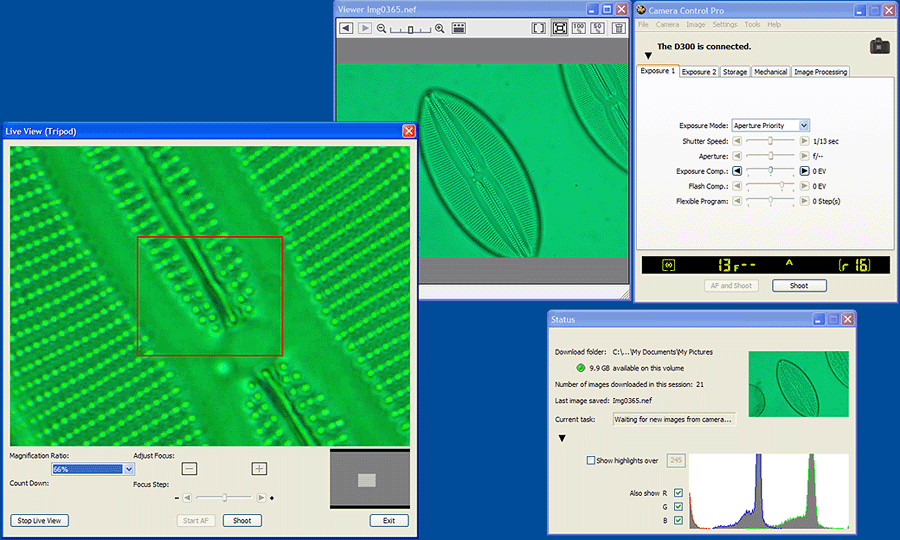Close the Live View (Tripod) window
This screenshot has width=900, height=540.
pyautogui.click(x=409, y=131)
